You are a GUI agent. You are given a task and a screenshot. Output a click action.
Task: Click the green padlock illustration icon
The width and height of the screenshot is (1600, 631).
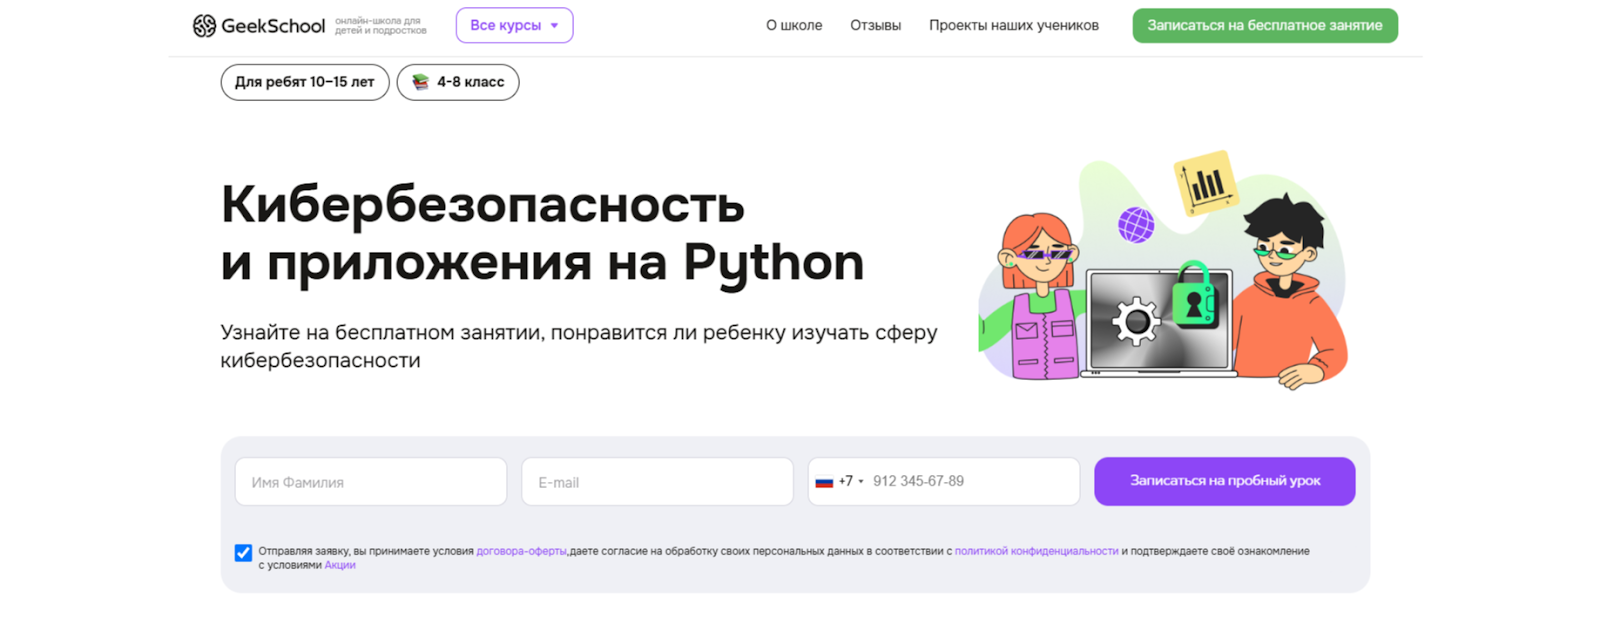coord(1193,297)
